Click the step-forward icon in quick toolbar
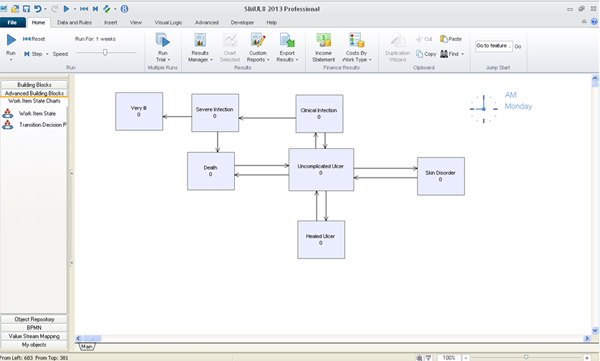 pyautogui.click(x=95, y=8)
